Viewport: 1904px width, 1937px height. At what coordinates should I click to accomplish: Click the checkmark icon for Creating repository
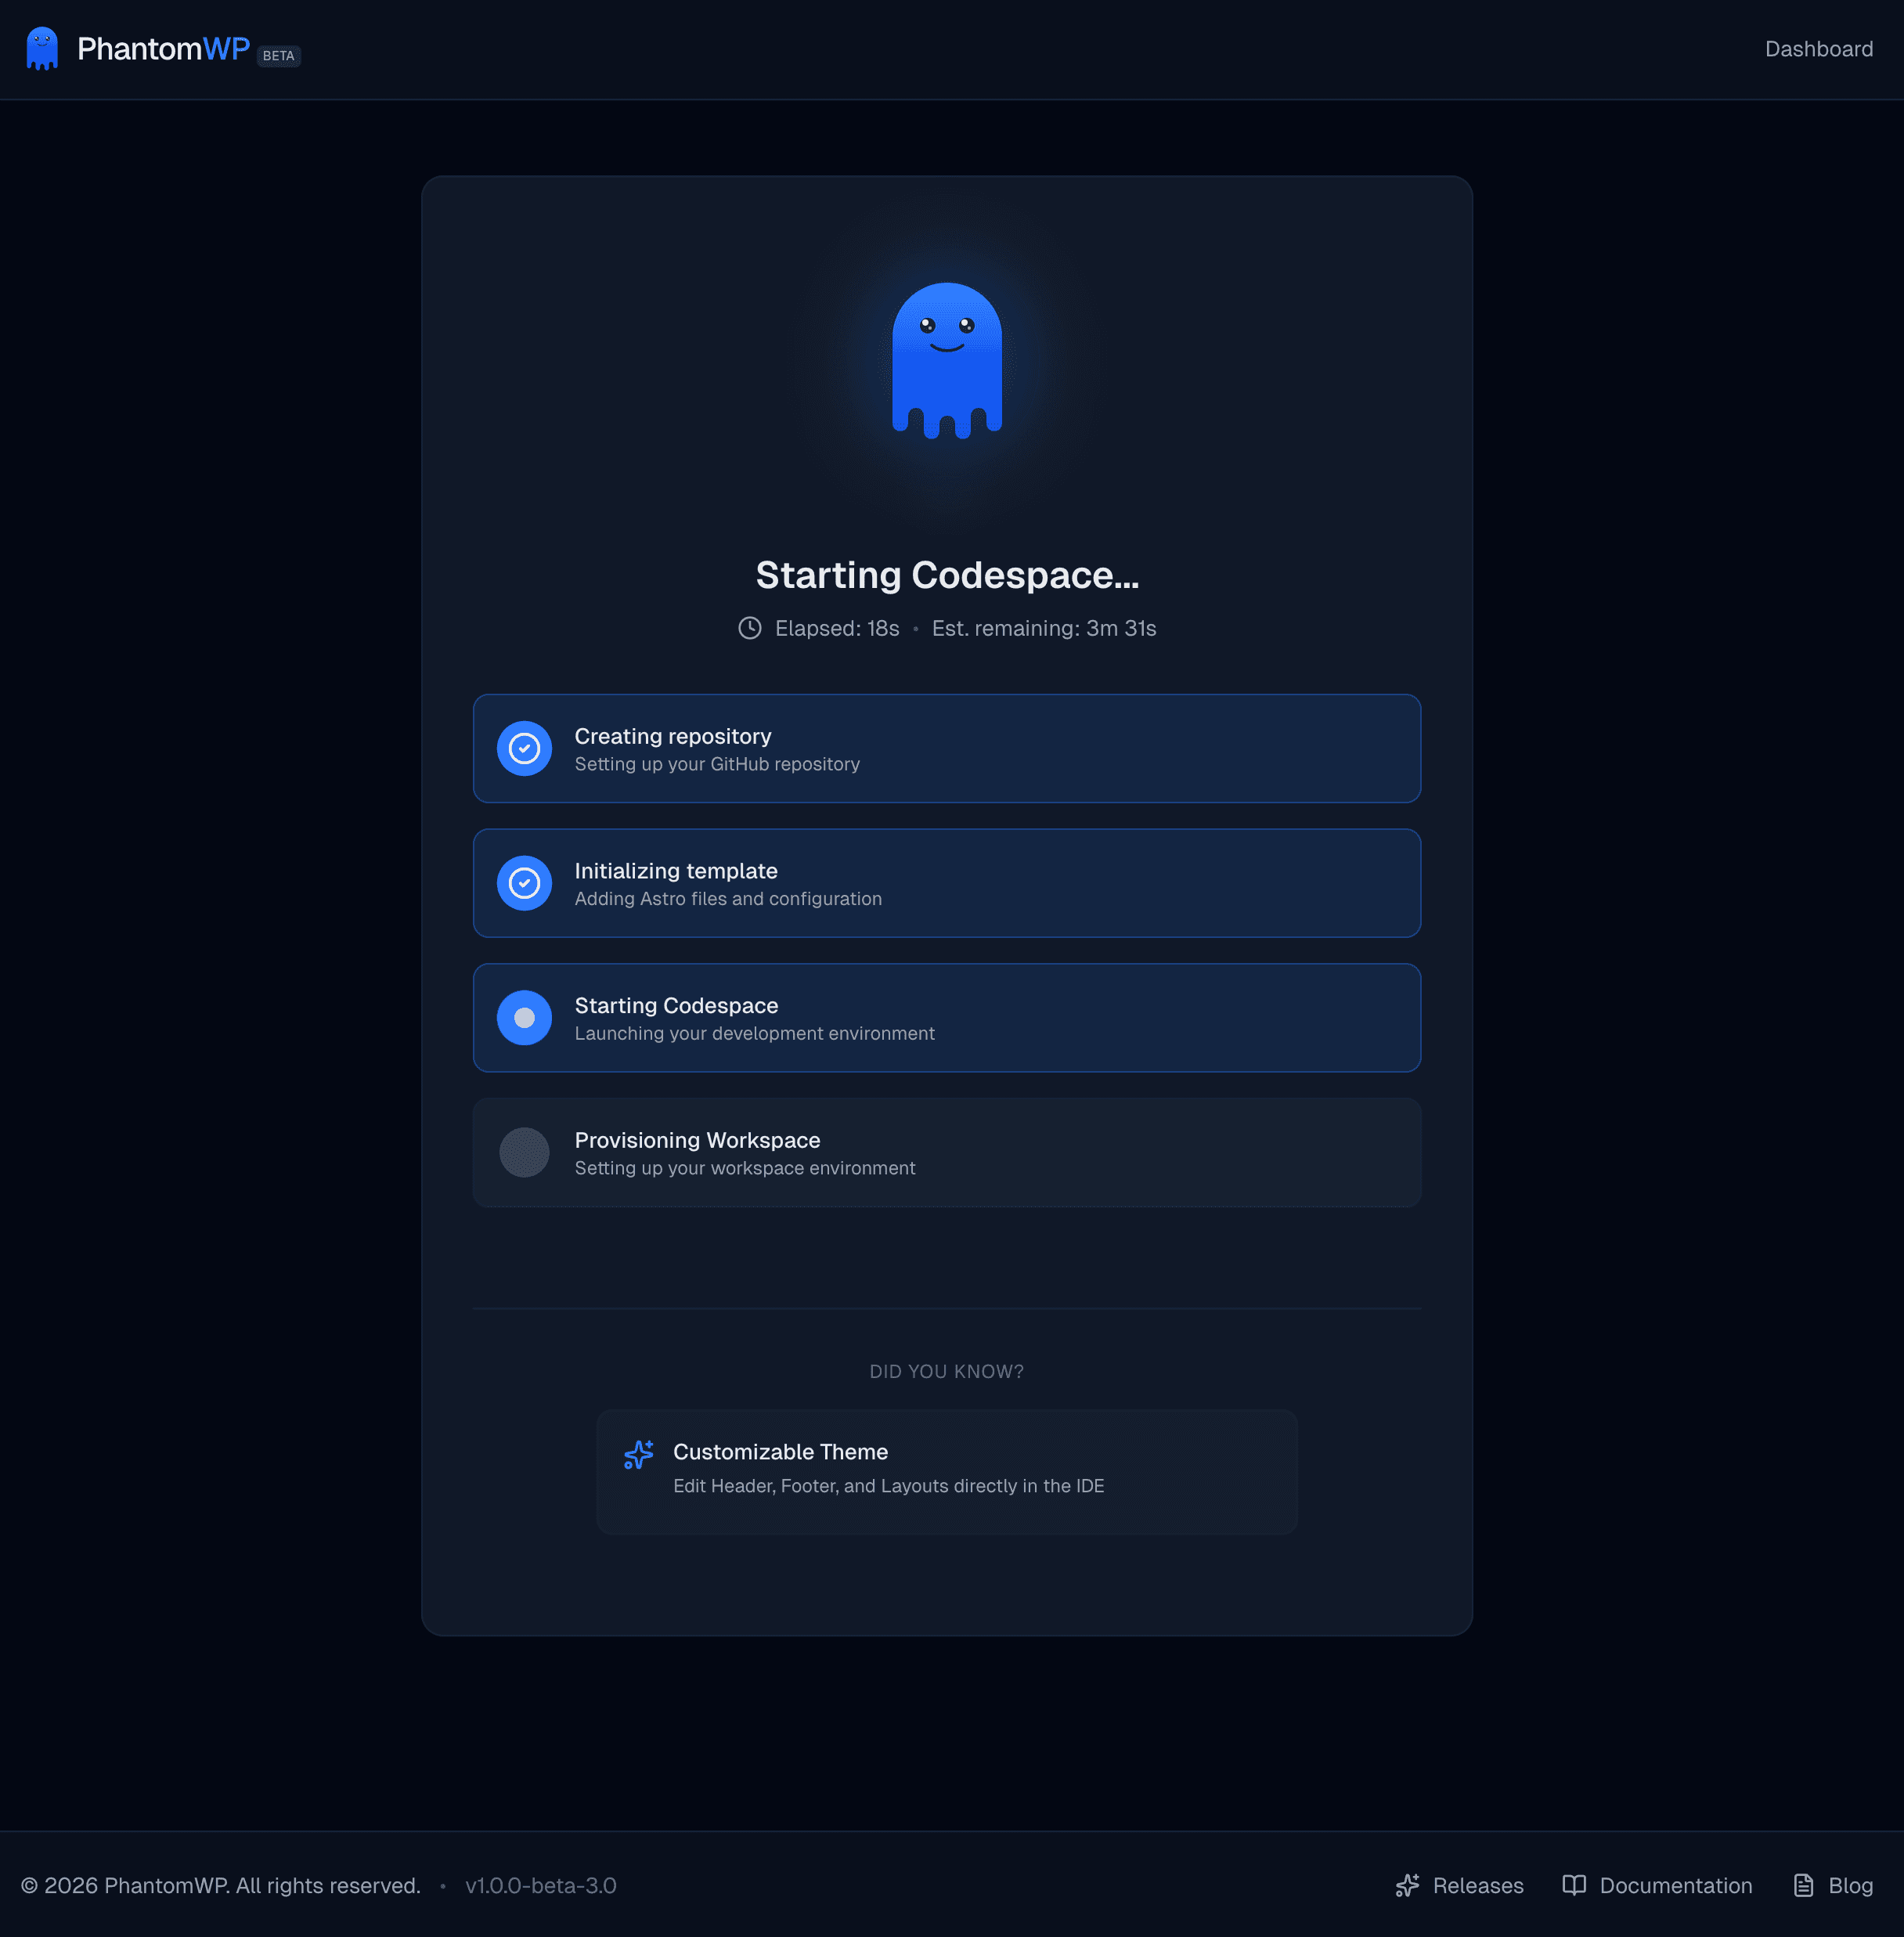[524, 748]
